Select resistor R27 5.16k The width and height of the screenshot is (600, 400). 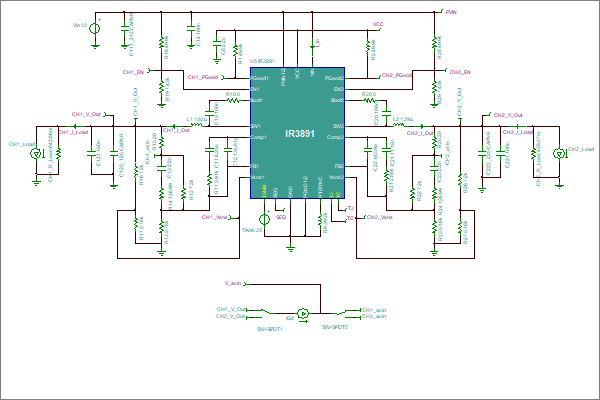(460, 227)
